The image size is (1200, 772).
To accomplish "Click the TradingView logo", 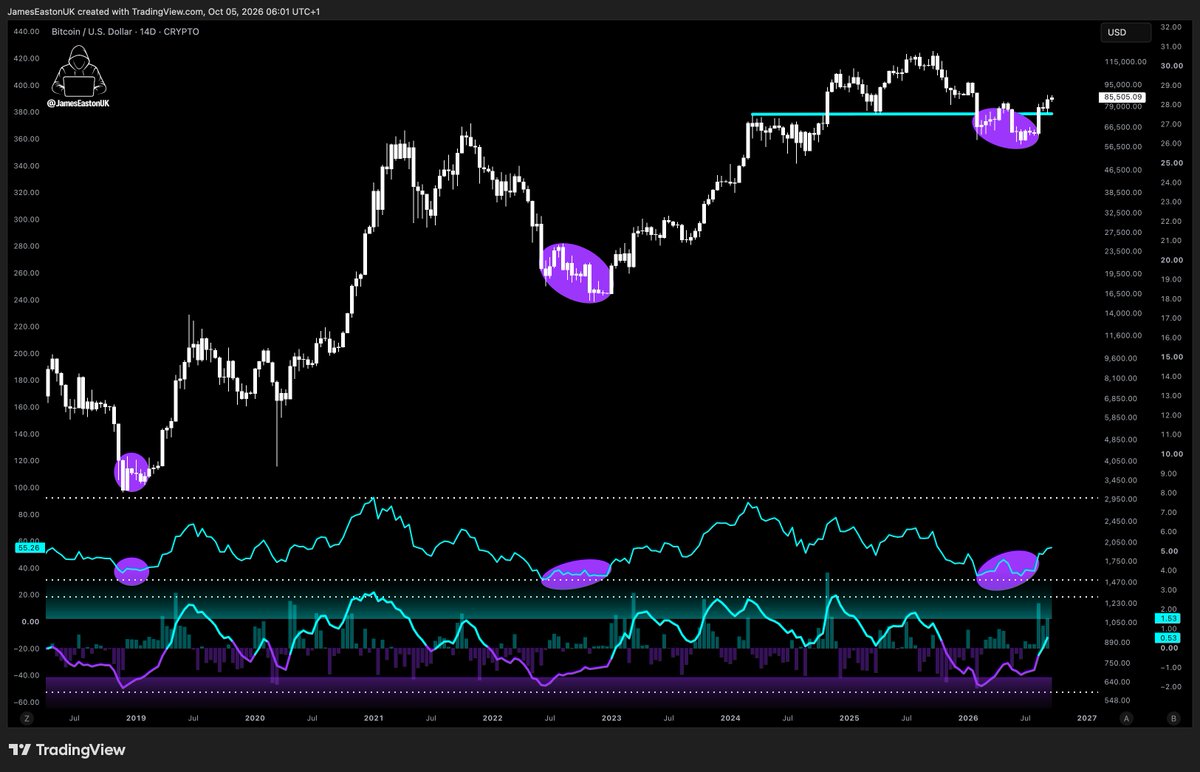I will [66, 750].
